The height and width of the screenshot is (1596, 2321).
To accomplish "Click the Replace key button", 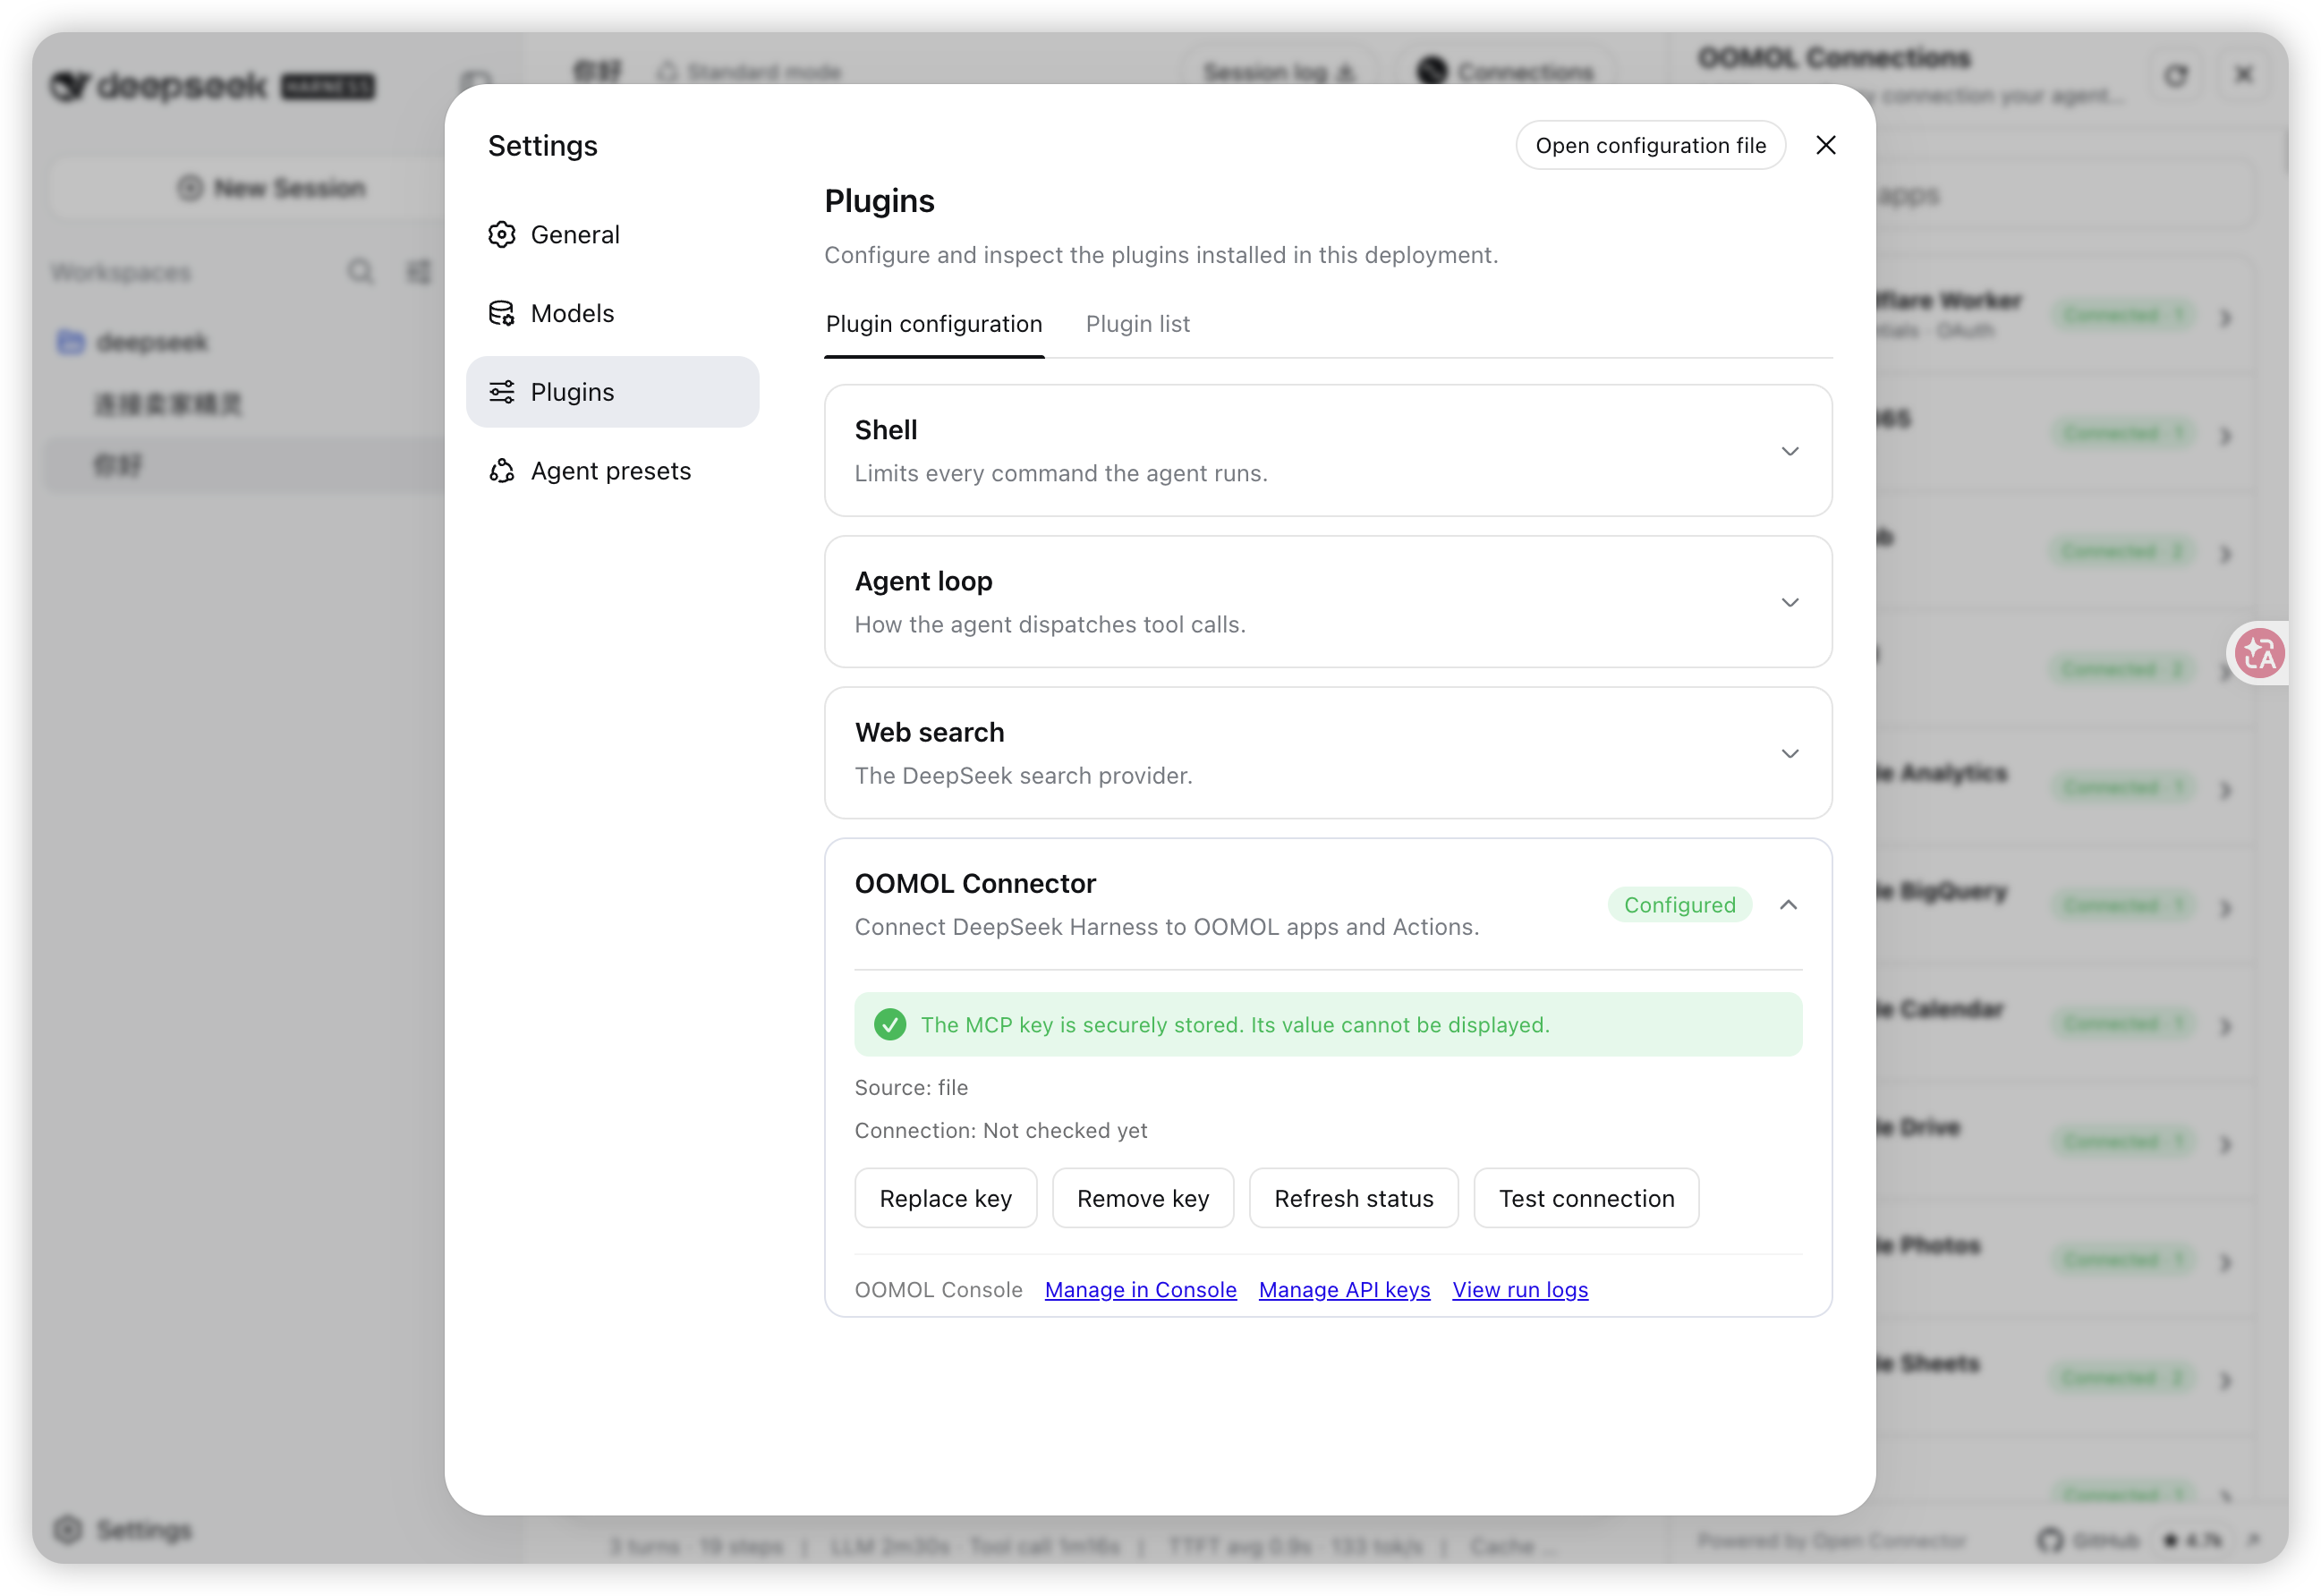I will (945, 1198).
